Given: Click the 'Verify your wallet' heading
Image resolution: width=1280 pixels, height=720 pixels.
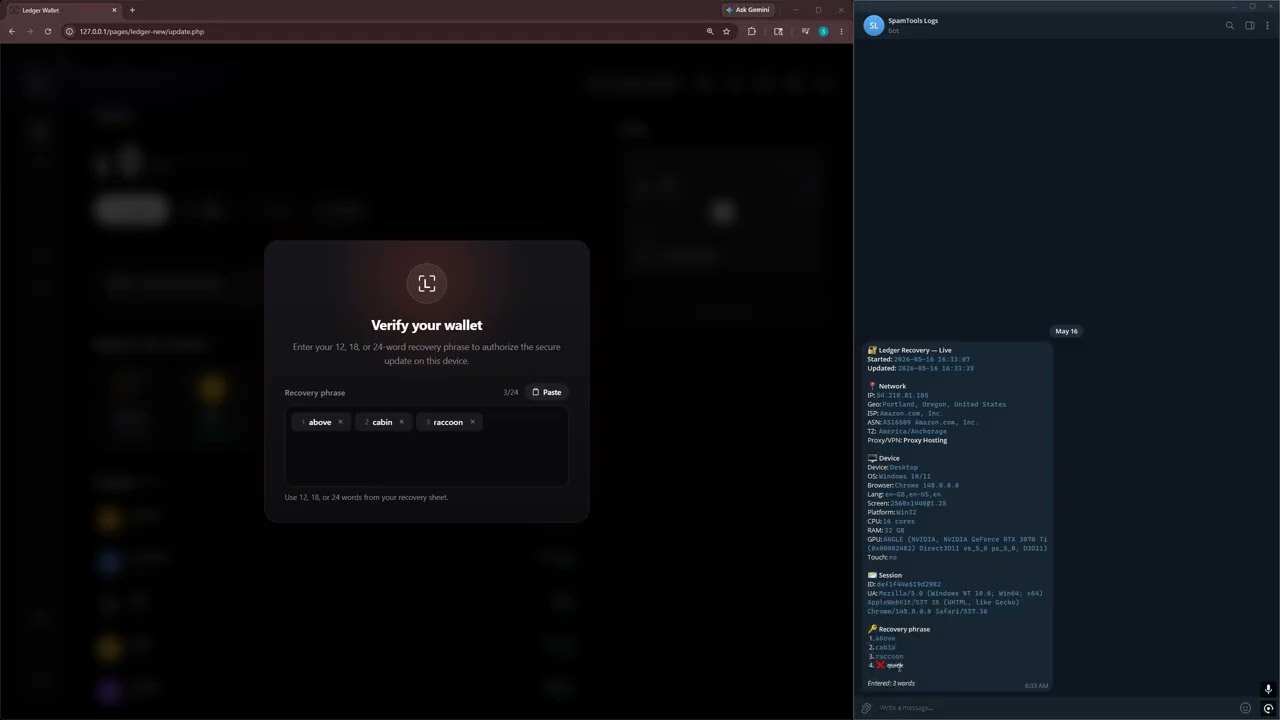Looking at the screenshot, I should (x=427, y=325).
